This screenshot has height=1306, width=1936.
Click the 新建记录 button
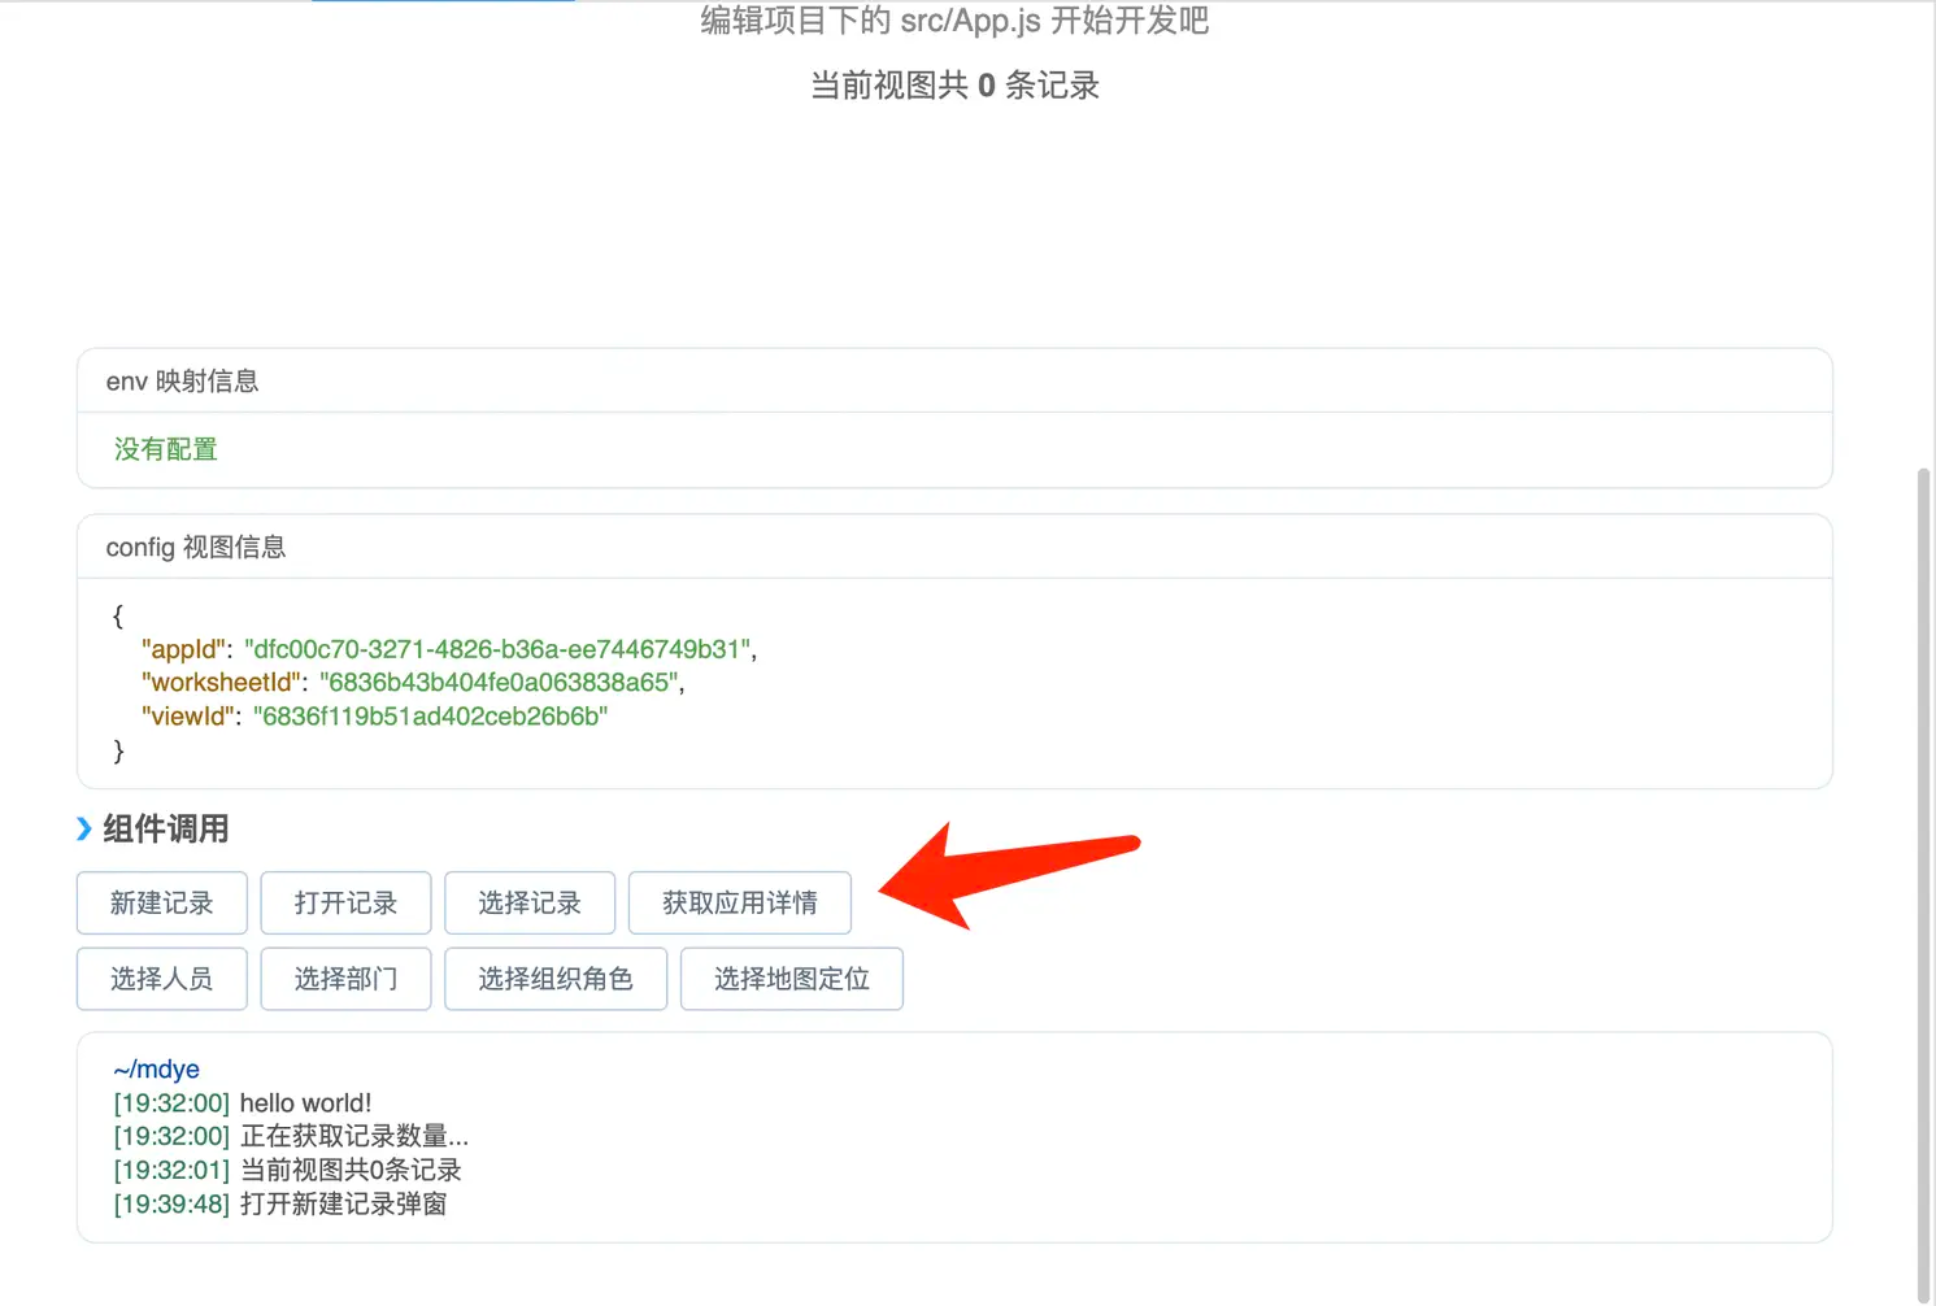(161, 903)
